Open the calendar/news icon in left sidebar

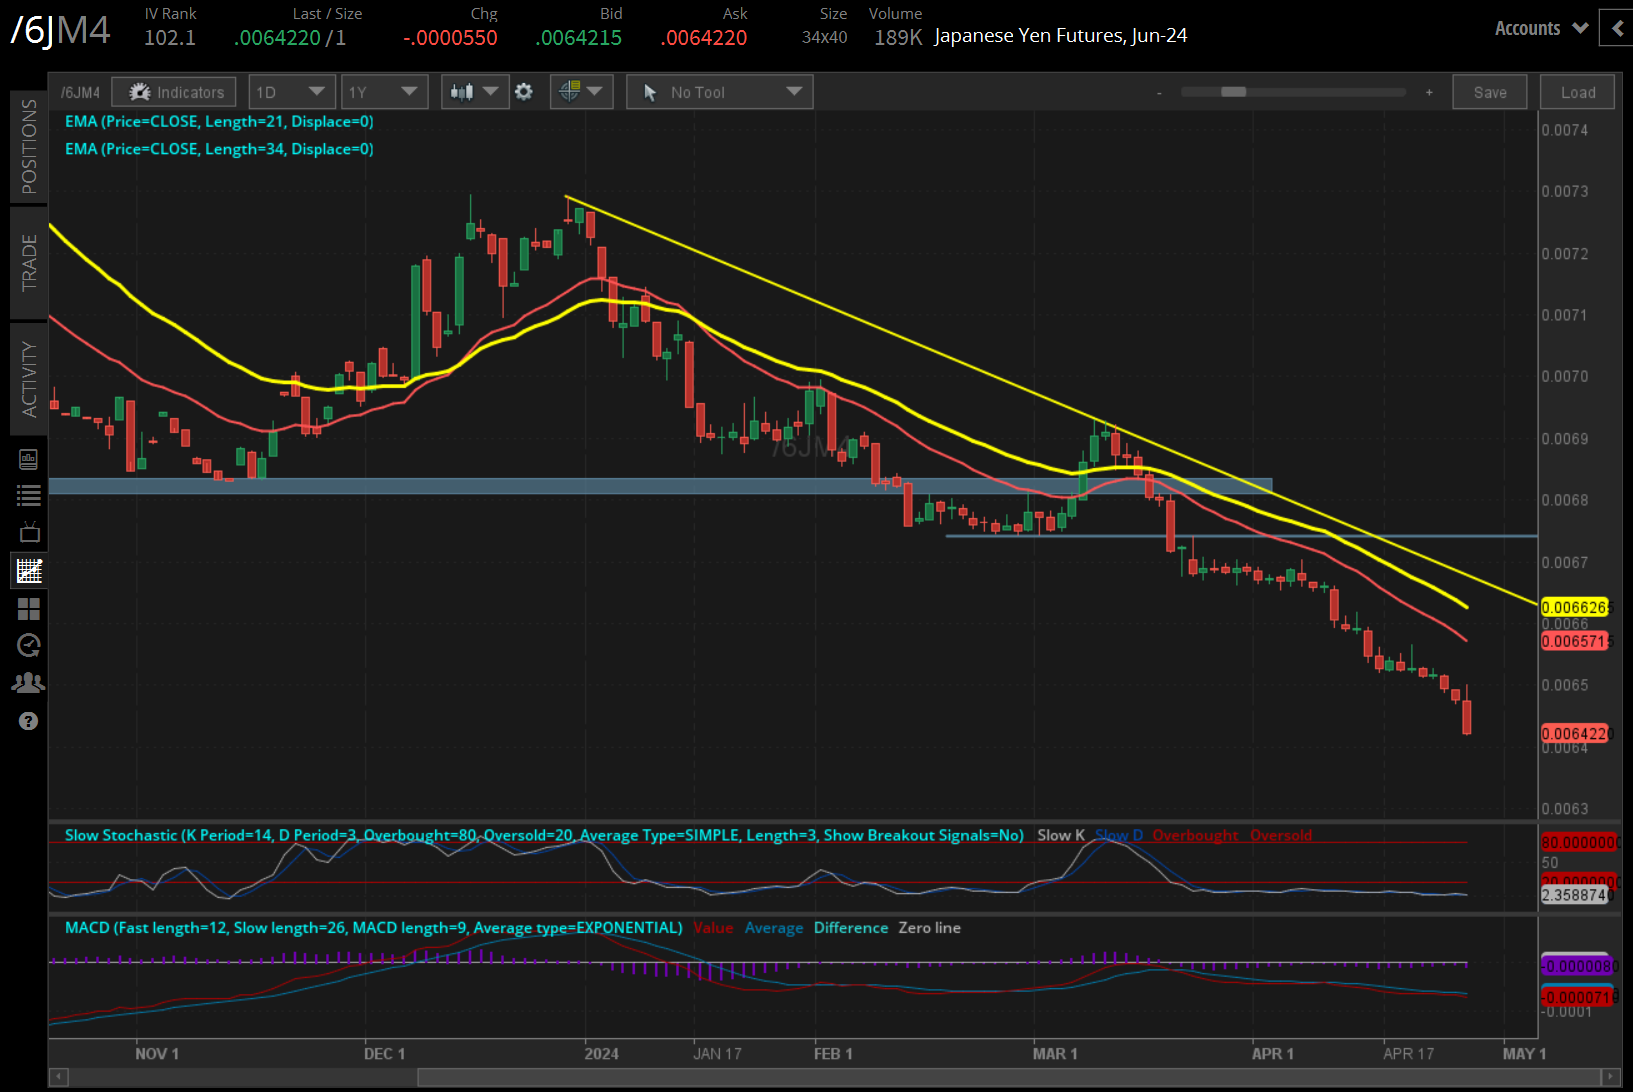[28, 458]
